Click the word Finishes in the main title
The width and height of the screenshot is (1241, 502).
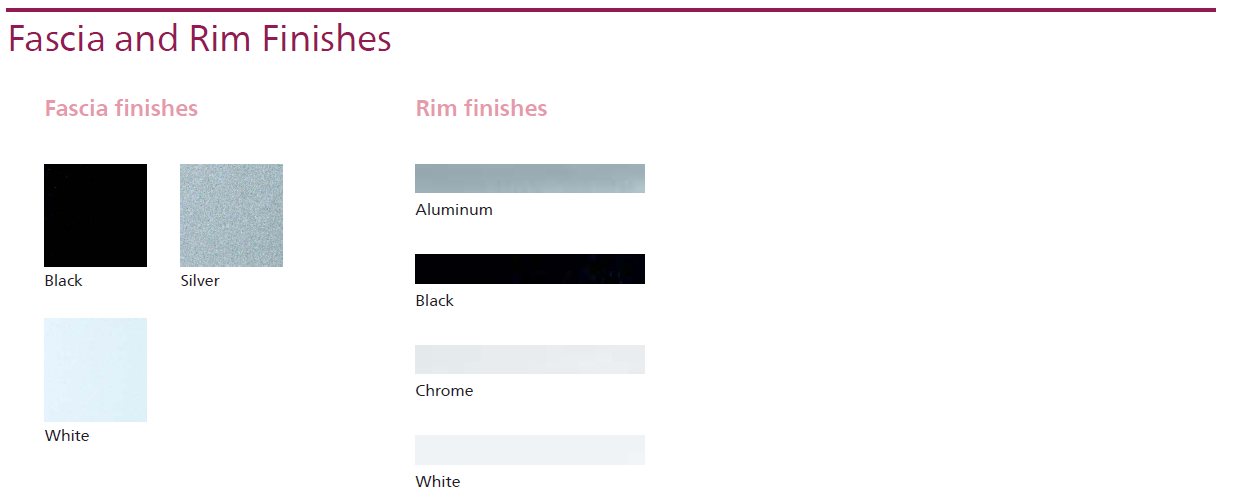click(326, 39)
